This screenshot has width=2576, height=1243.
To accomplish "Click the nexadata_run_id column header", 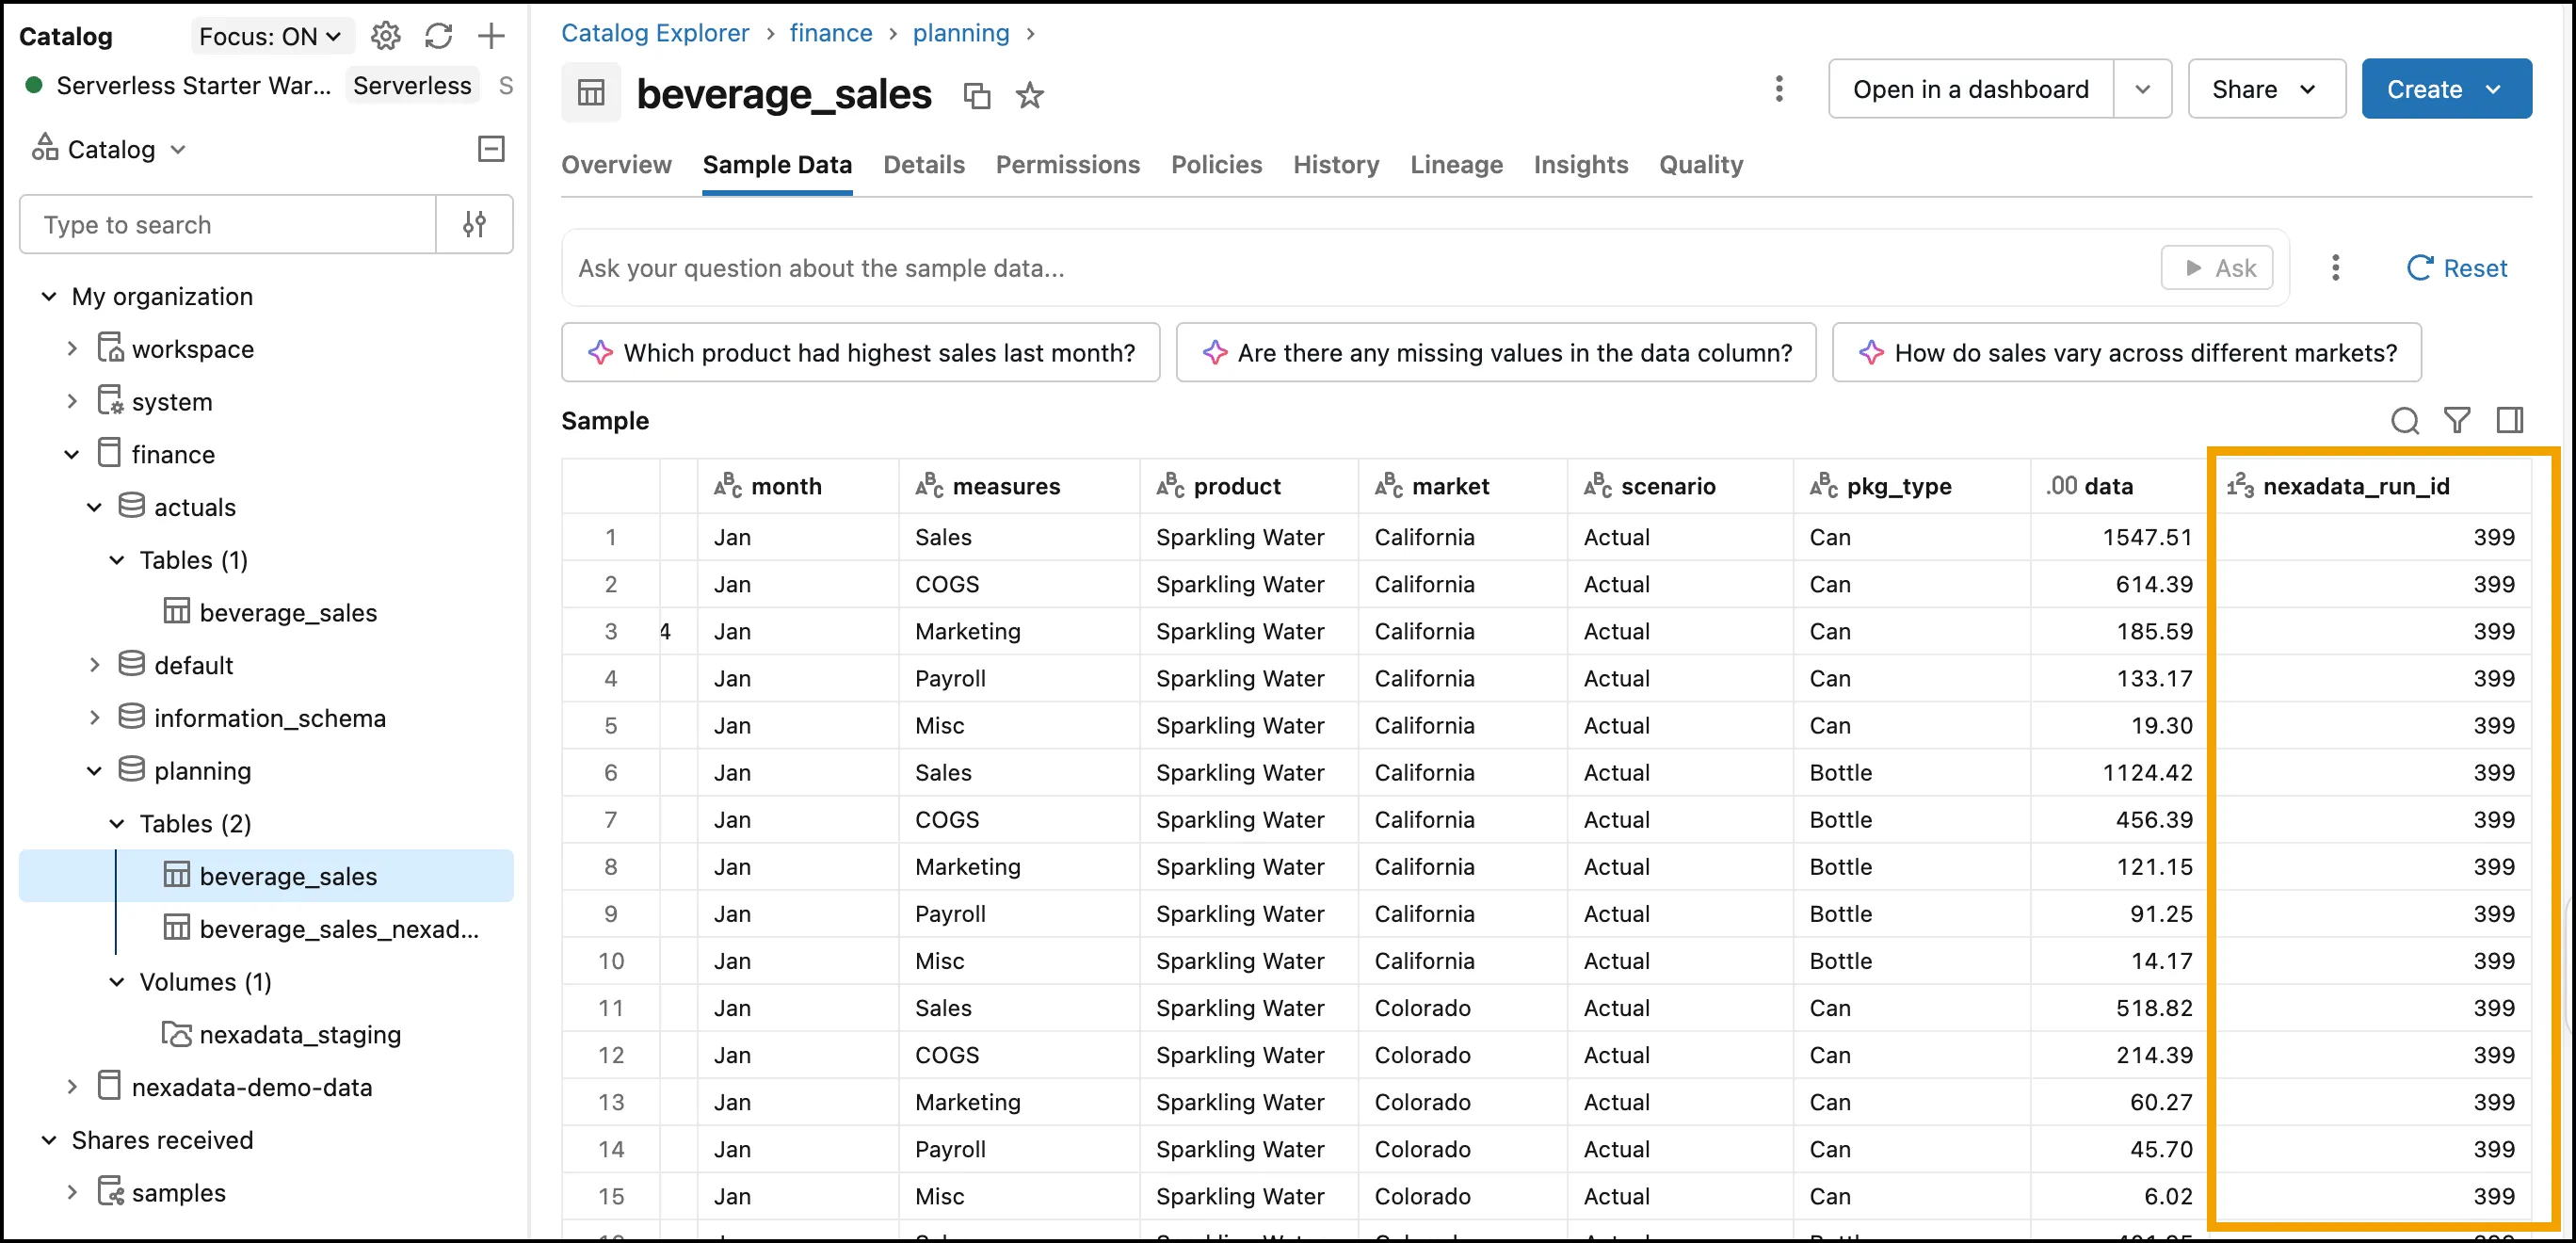I will point(2372,486).
